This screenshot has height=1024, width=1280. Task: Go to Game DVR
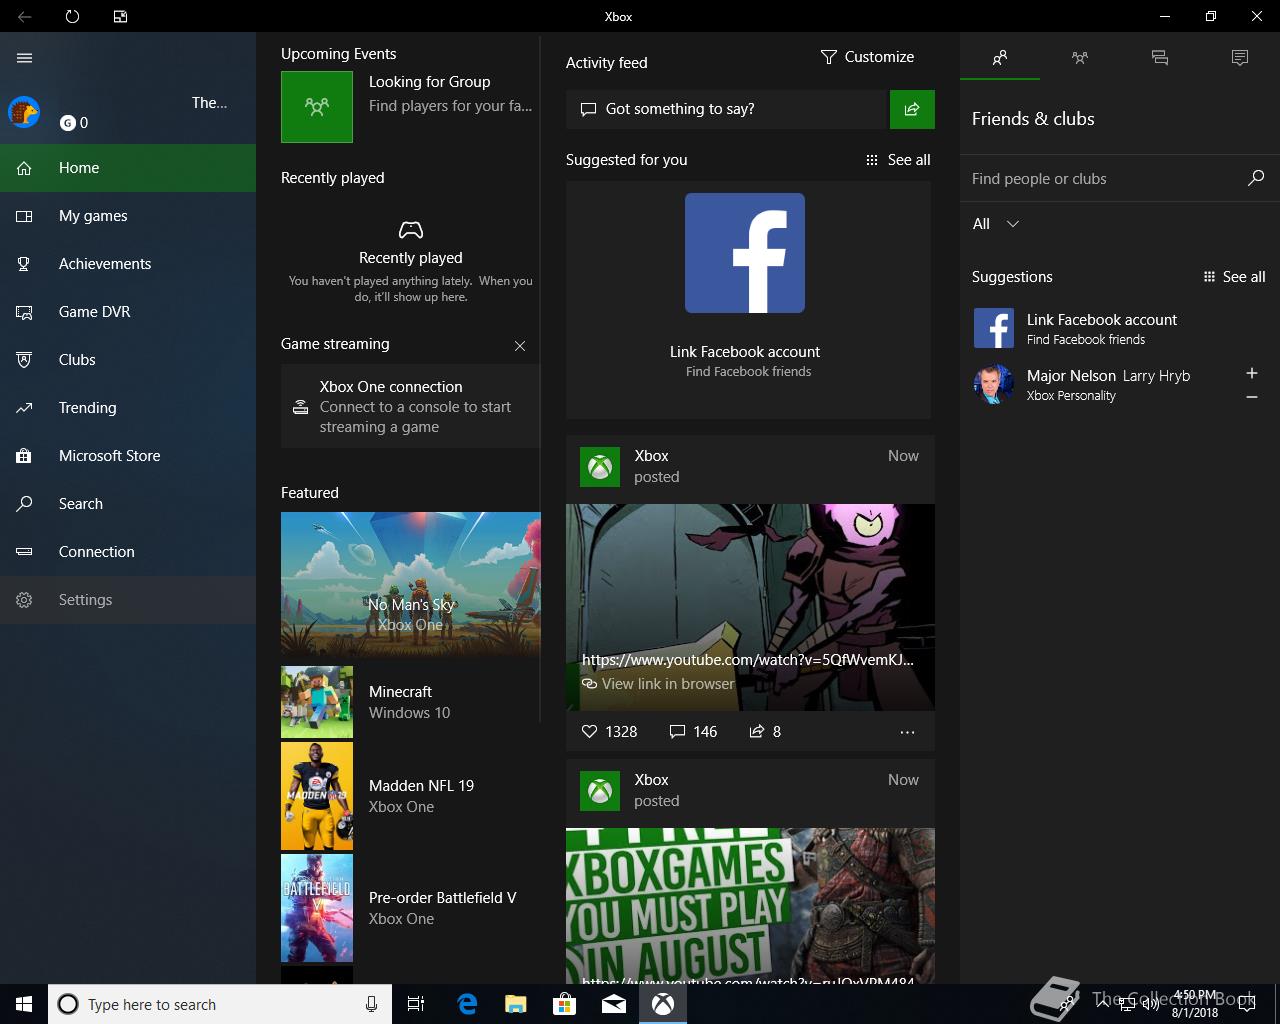(128, 312)
